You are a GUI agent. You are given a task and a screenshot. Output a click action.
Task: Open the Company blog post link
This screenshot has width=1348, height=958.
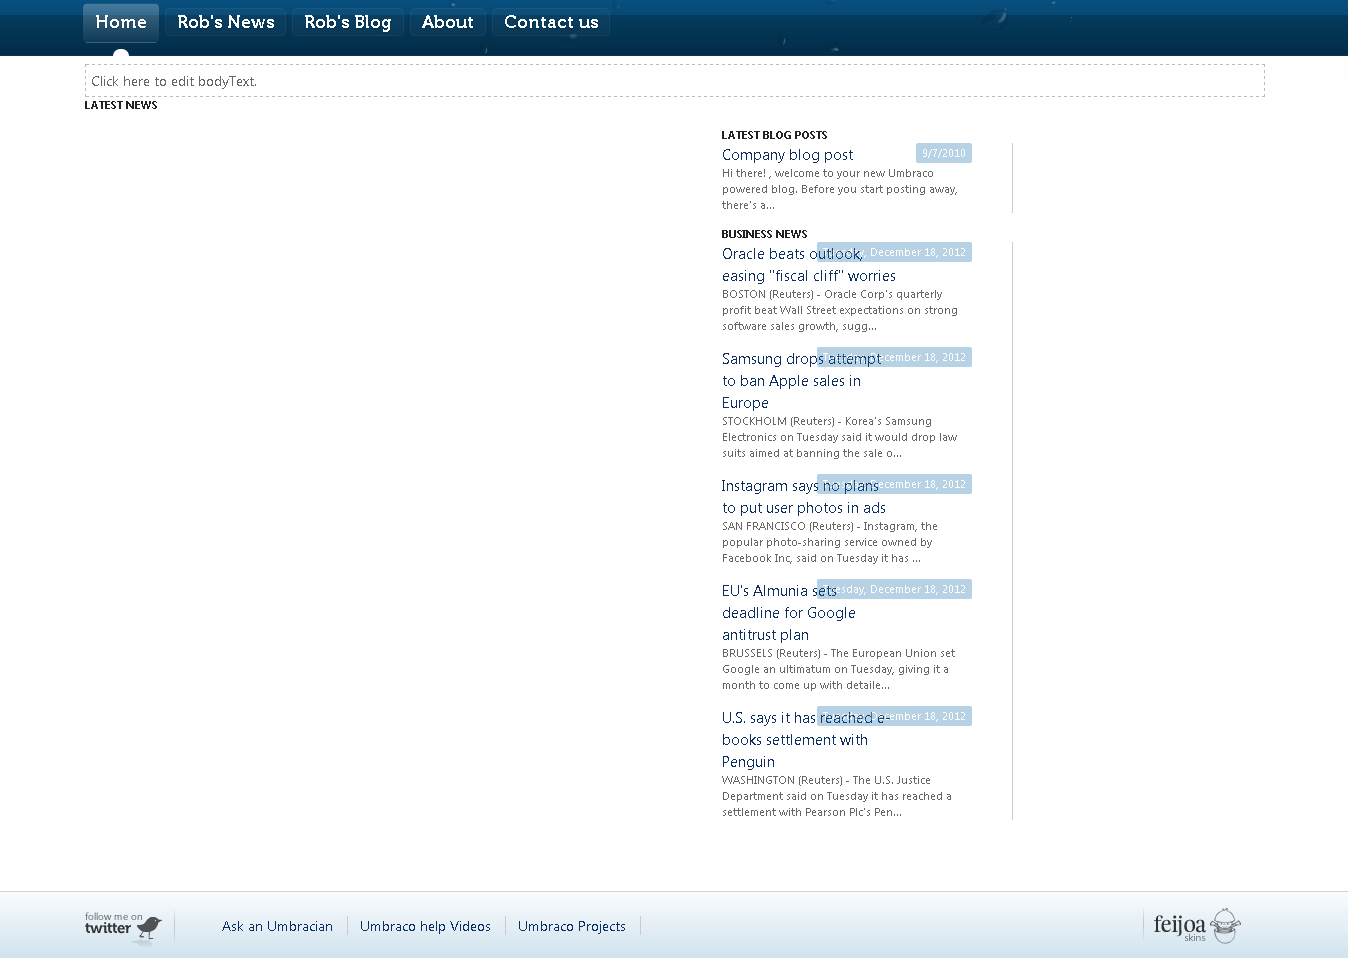[788, 155]
